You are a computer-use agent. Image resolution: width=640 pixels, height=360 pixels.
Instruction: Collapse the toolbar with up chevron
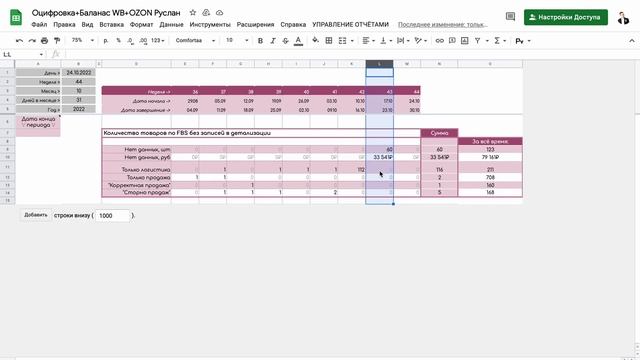[632, 40]
